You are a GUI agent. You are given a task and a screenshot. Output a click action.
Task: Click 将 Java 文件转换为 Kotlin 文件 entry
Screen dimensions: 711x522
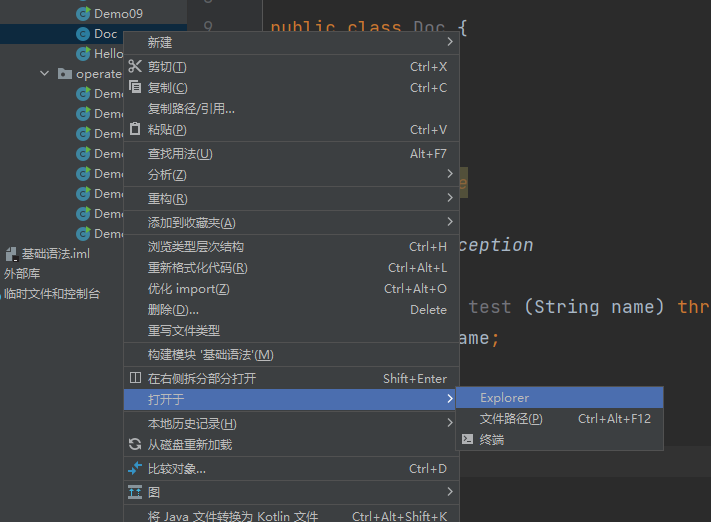(x=291, y=516)
